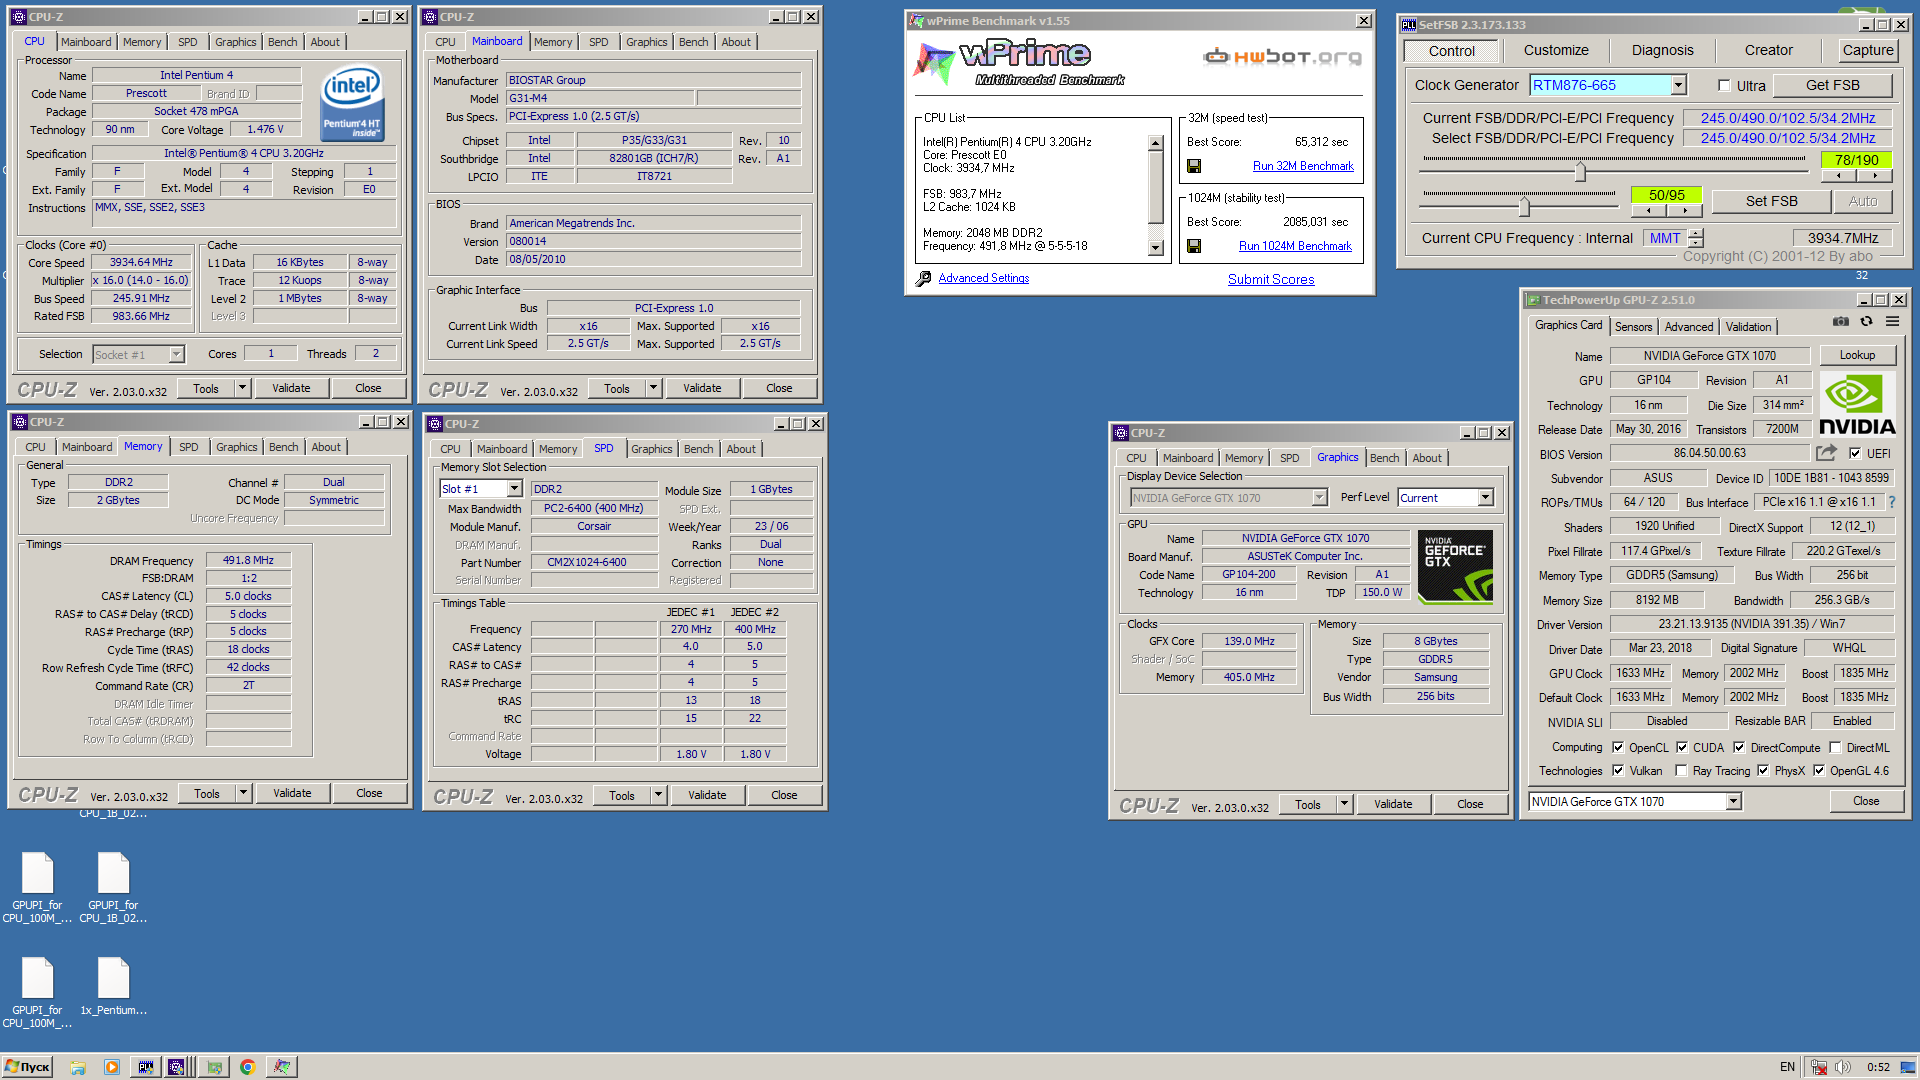Tick the Ultra checkbox in SetFSB
This screenshot has height=1080, width=1920.
[x=1724, y=86]
